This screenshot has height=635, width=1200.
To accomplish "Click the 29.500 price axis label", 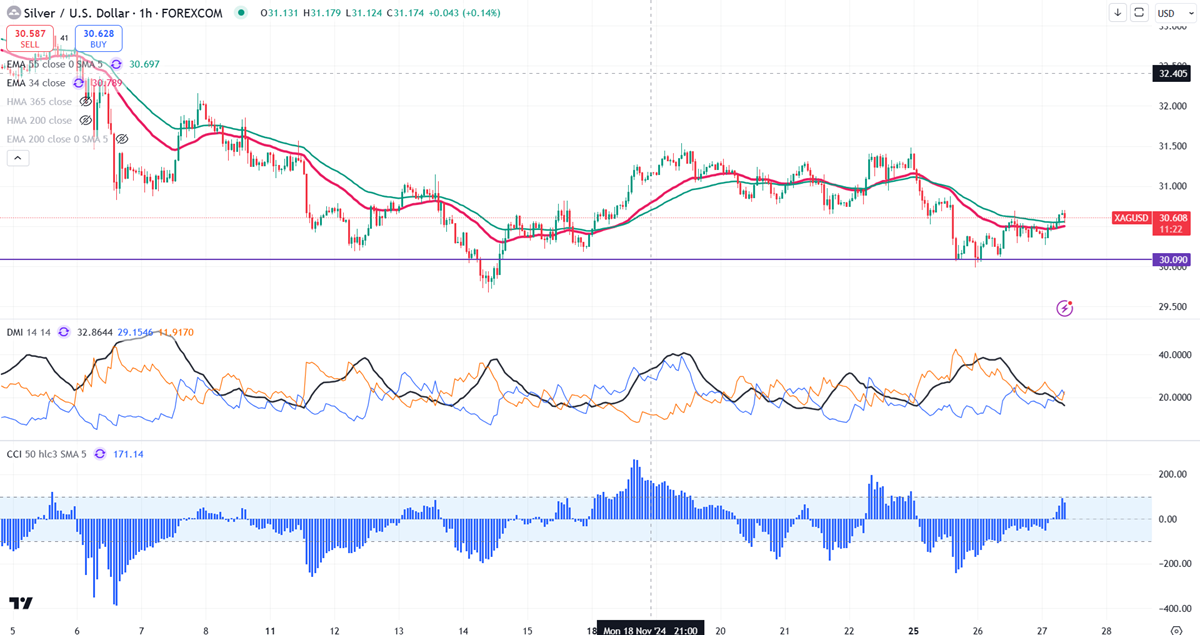I will pos(1172,307).
